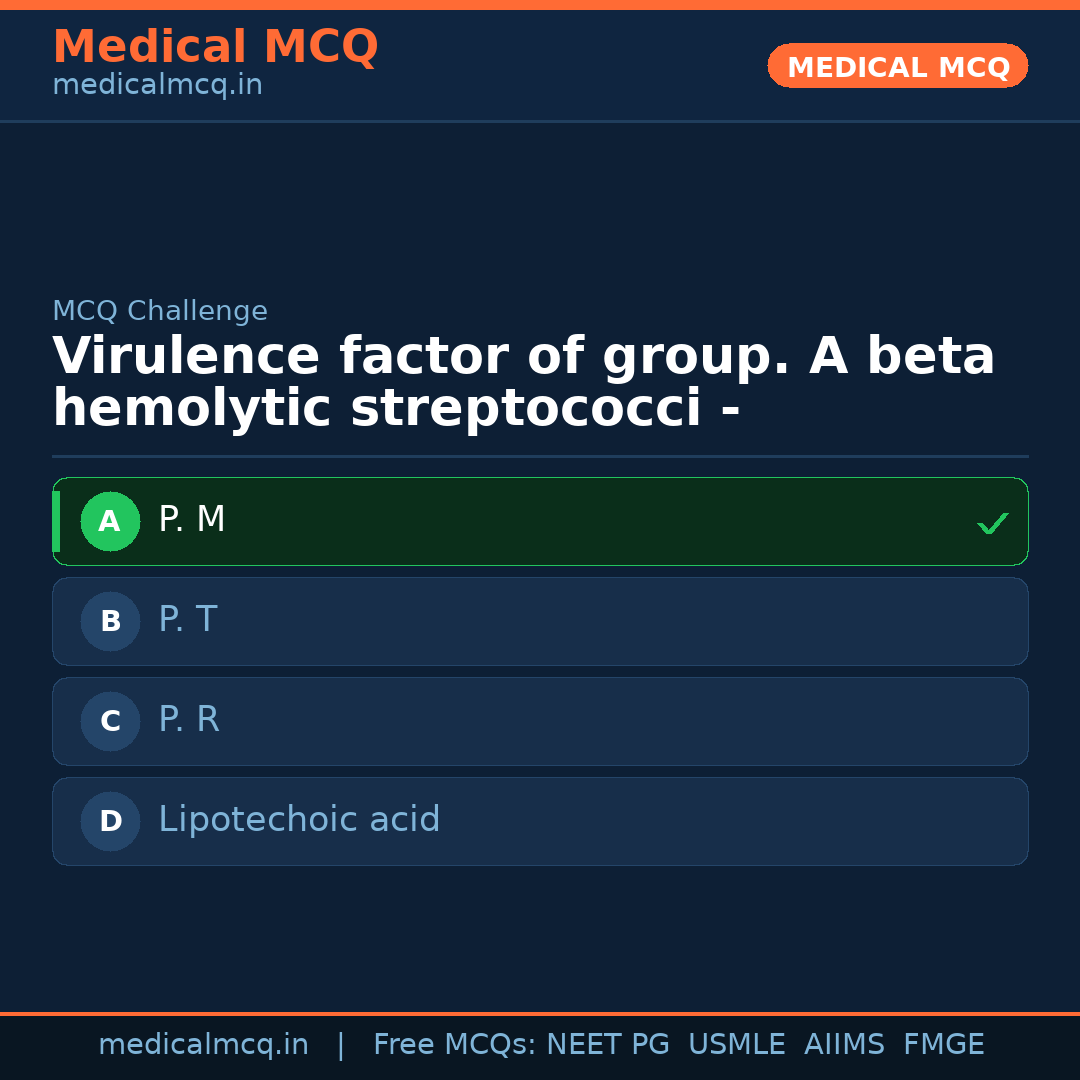Choose the "P. T" answer text

(188, 620)
